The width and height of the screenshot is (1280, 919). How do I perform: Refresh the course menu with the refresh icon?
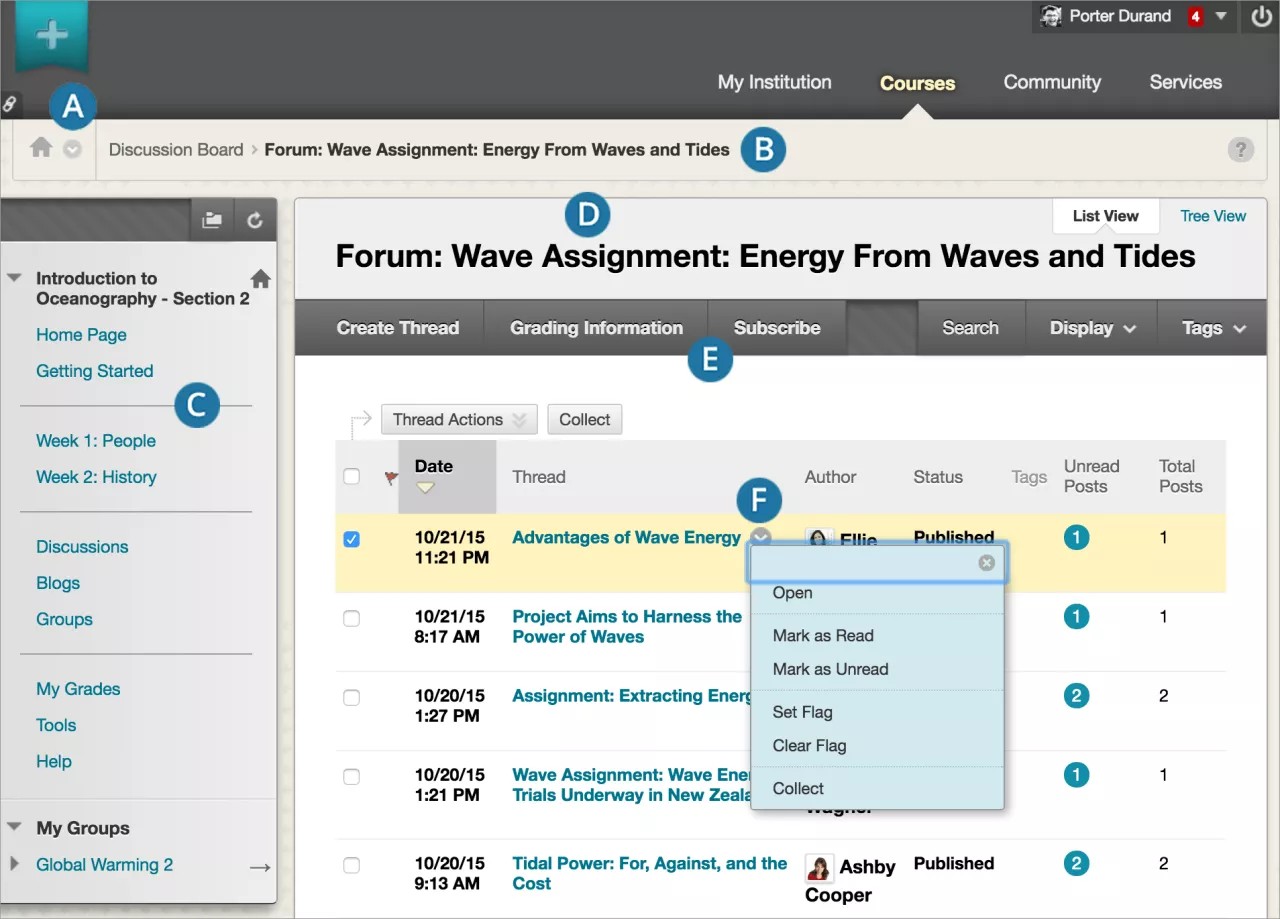[x=255, y=221]
